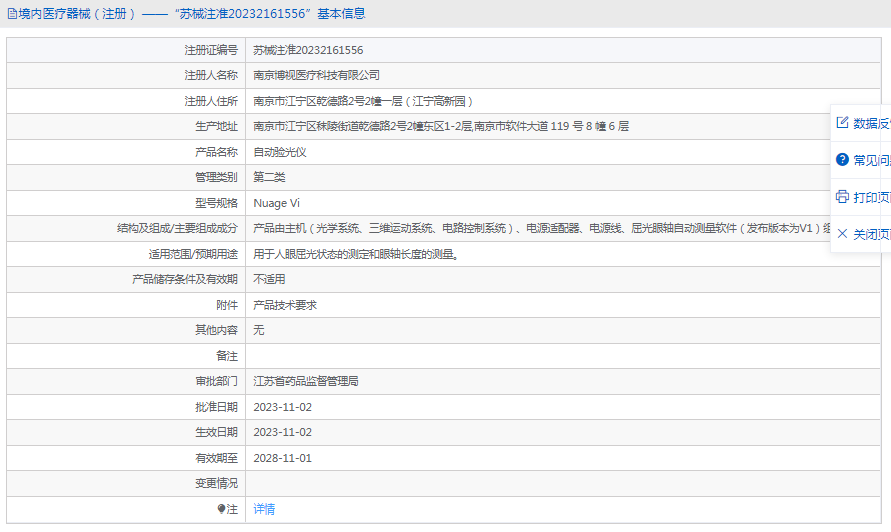
Task: Click the 产品储存条件及有效期 row label
Action: pyautogui.click(x=185, y=279)
